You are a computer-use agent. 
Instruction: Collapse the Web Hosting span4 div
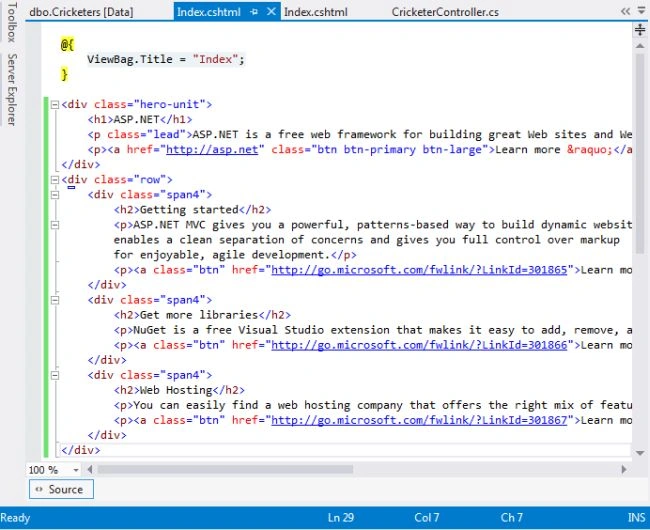[55, 375]
